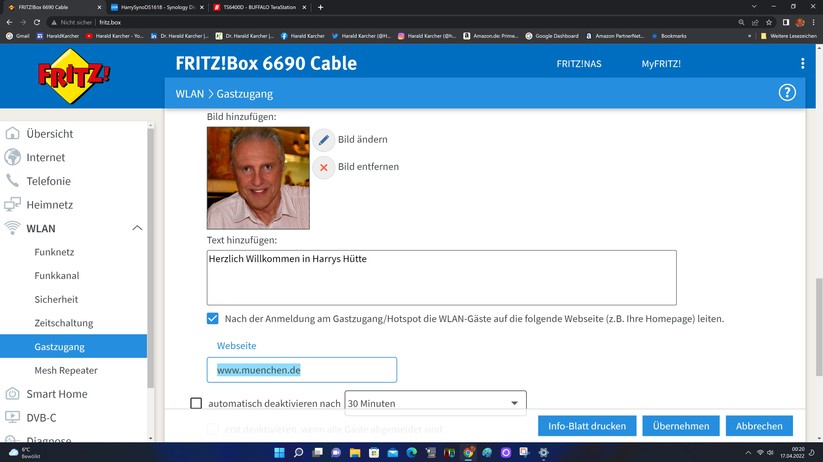Click the welcome text area
Viewport: 823px width, 462px height.
click(x=441, y=278)
